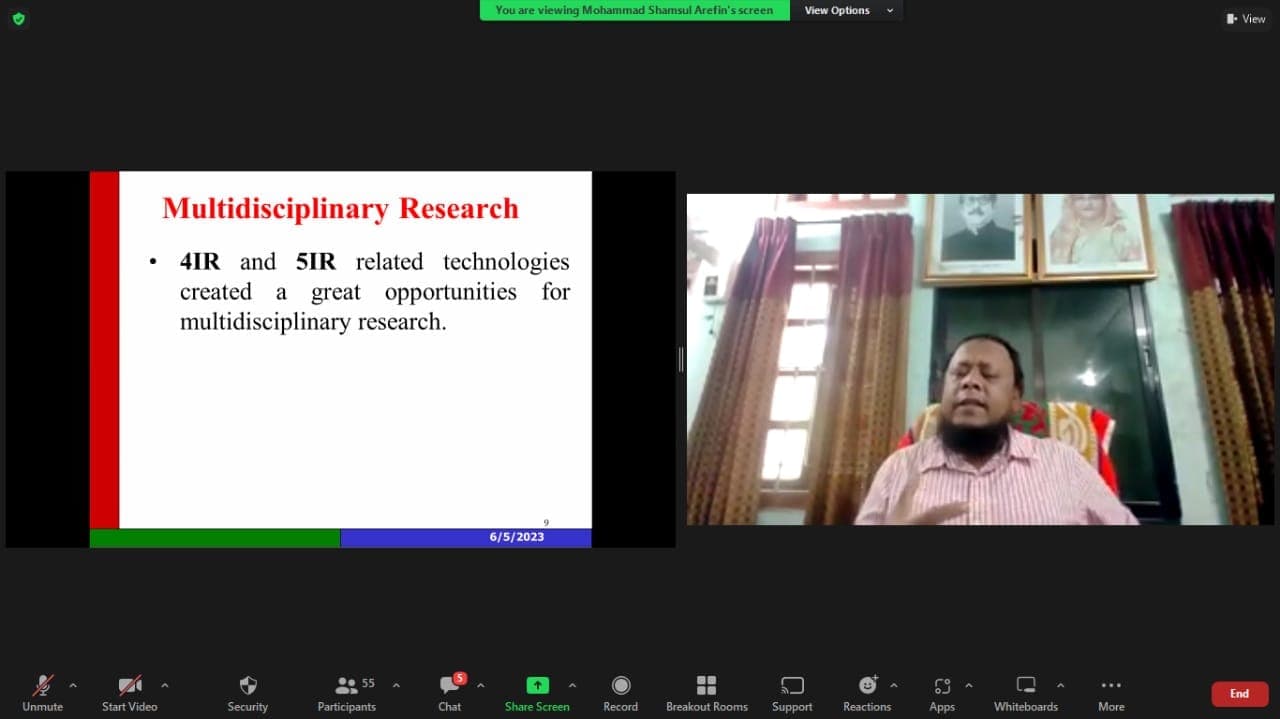The width and height of the screenshot is (1280, 719).
Task: Click the divider handle between screen and video
Action: coord(681,359)
